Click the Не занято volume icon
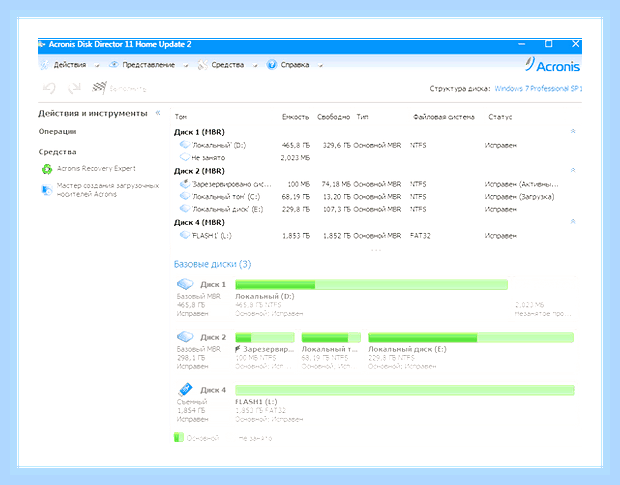Screen dimensions: 620x485 click(x=185, y=157)
